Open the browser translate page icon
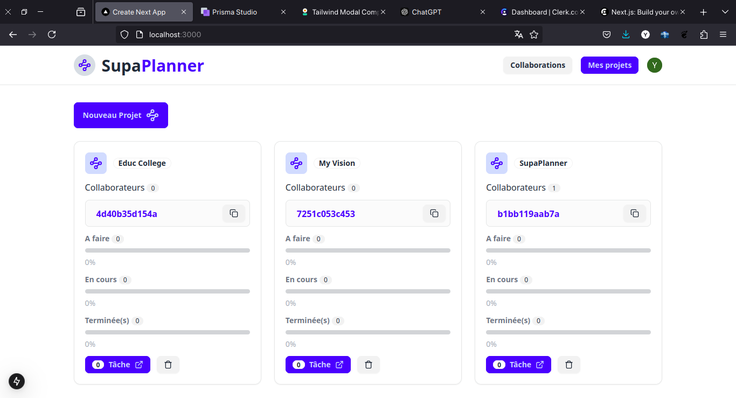Viewport: 736px width, 398px height. [518, 34]
